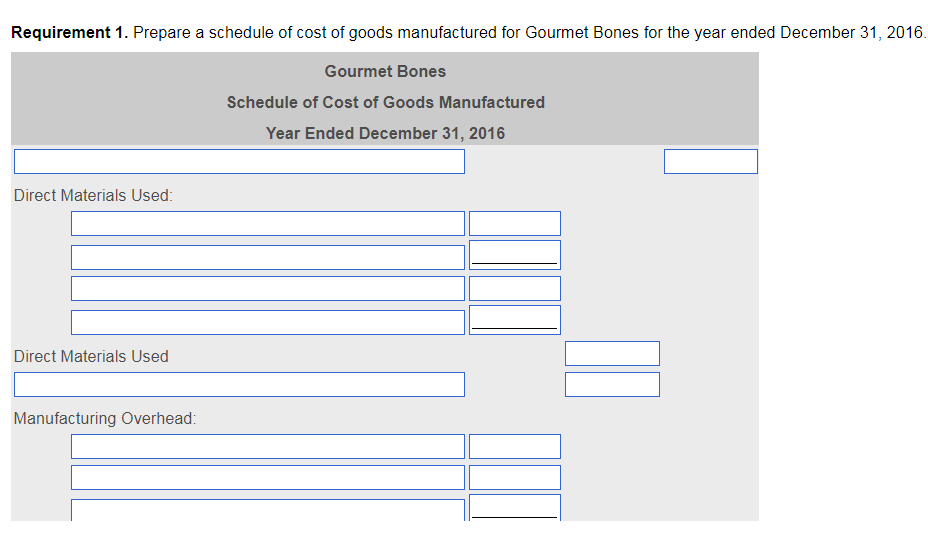Select third description field under Direct Materials Used:
This screenshot has height=534, width=928.
[267, 289]
